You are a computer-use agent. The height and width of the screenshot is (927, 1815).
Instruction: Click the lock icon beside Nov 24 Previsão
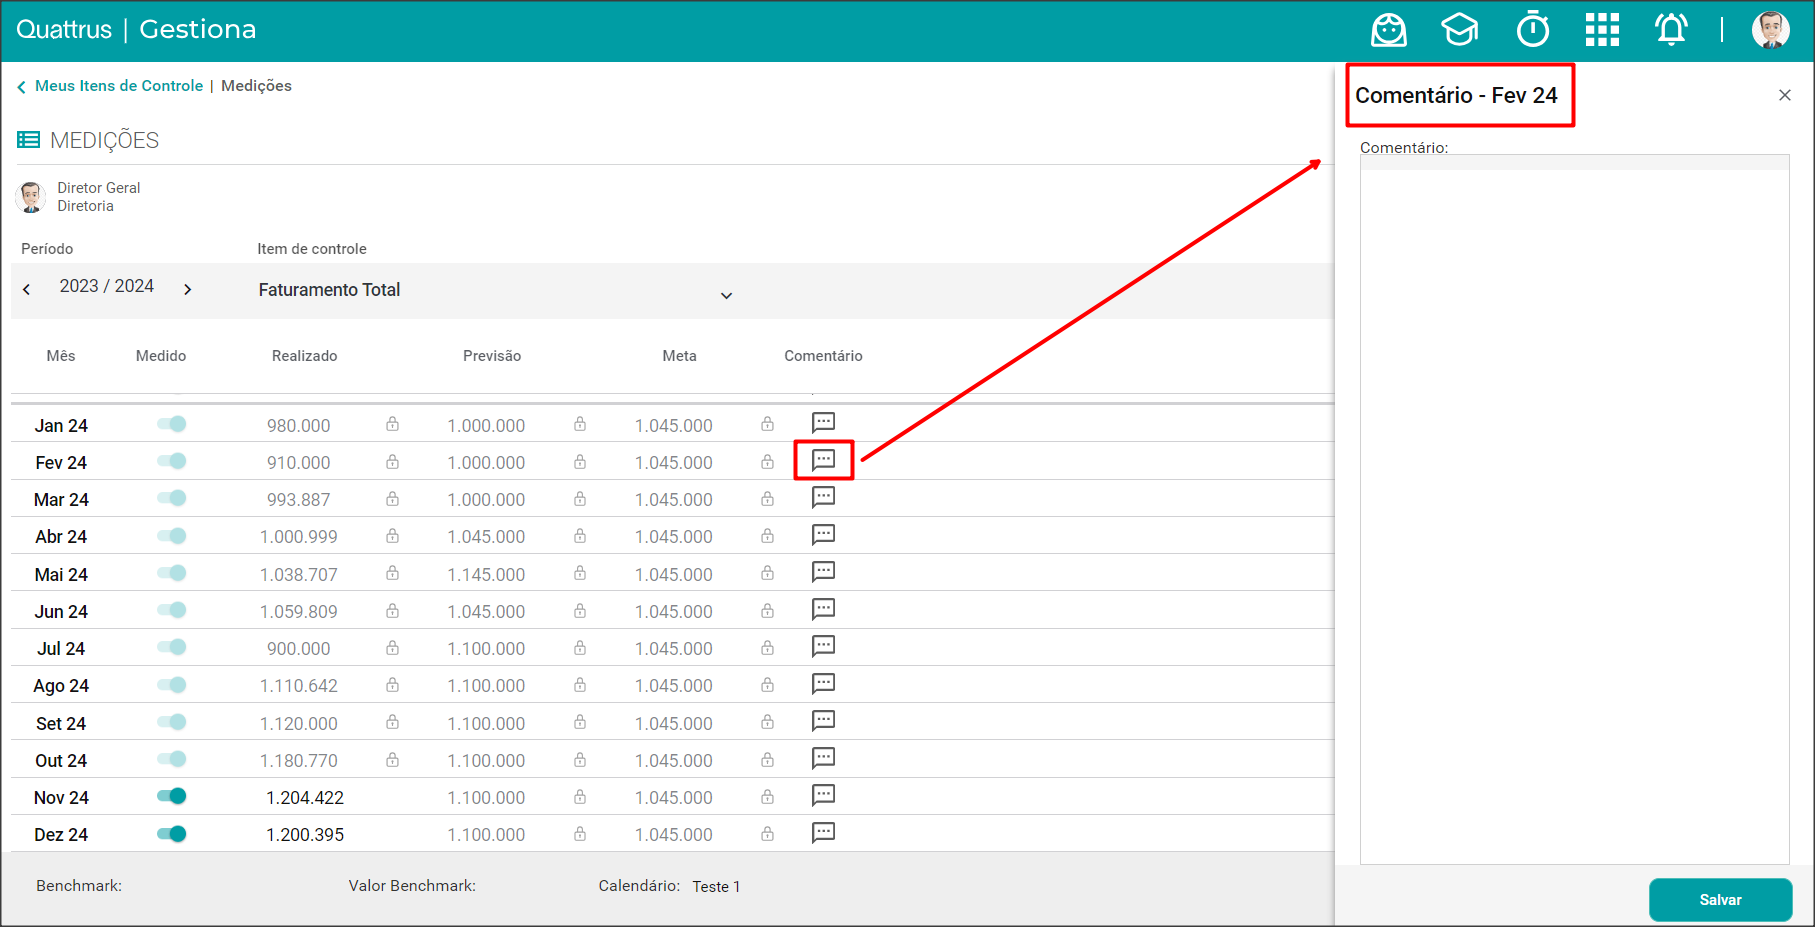[x=580, y=797]
